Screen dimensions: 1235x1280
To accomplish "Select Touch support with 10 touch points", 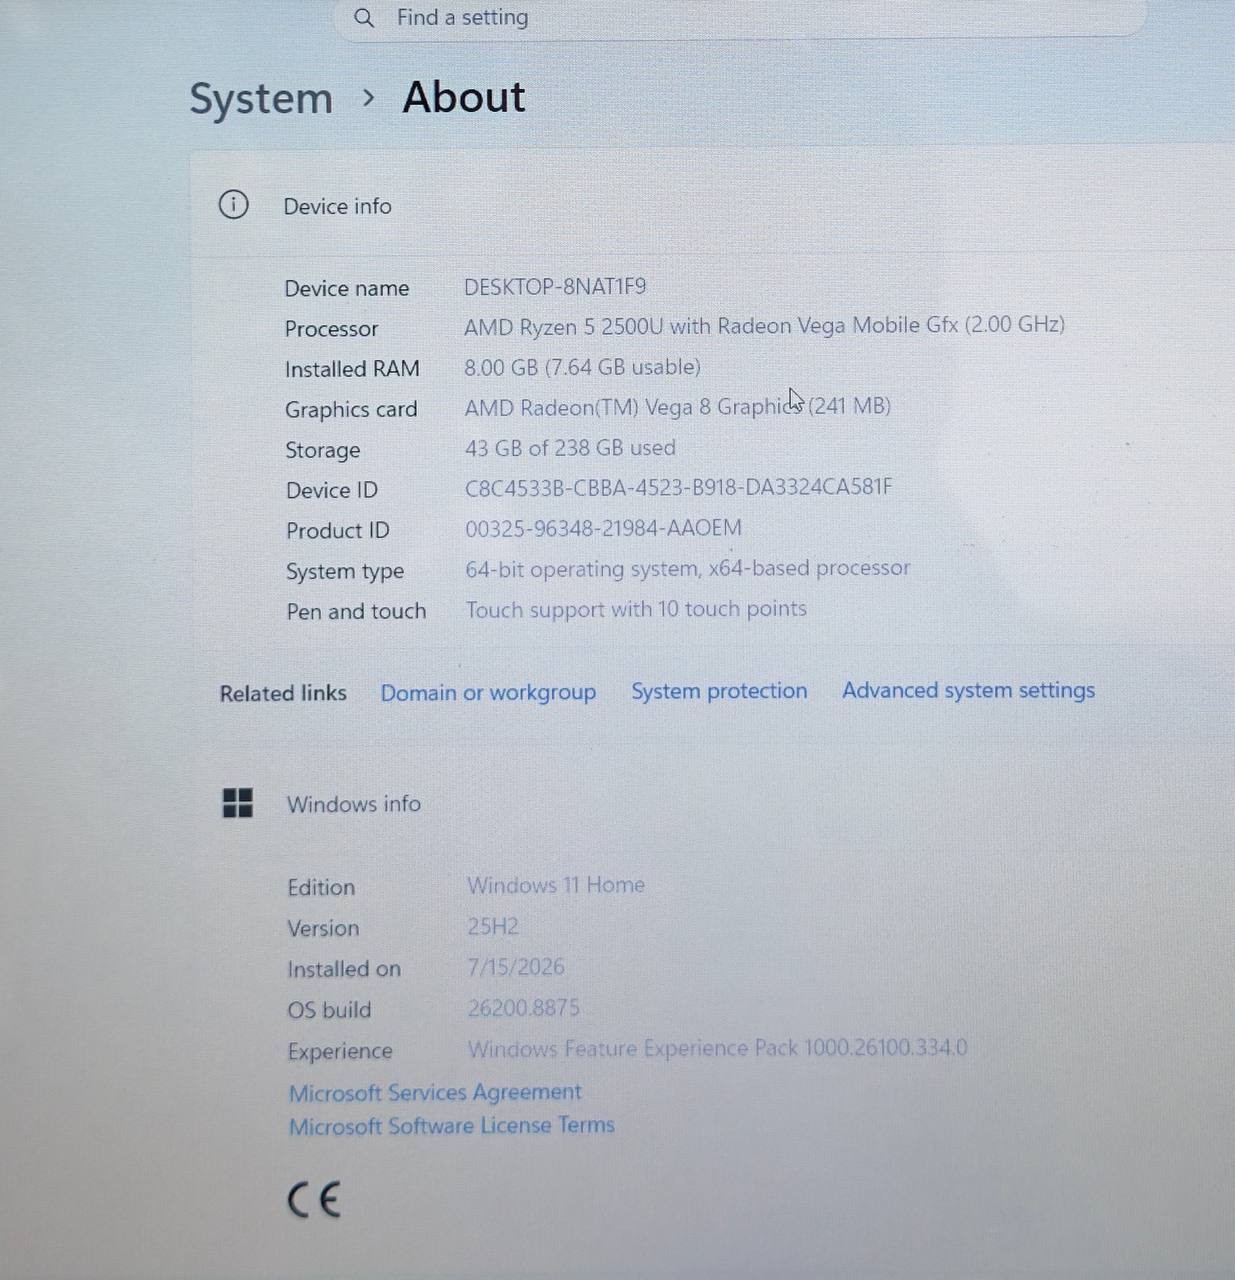I will [636, 610].
